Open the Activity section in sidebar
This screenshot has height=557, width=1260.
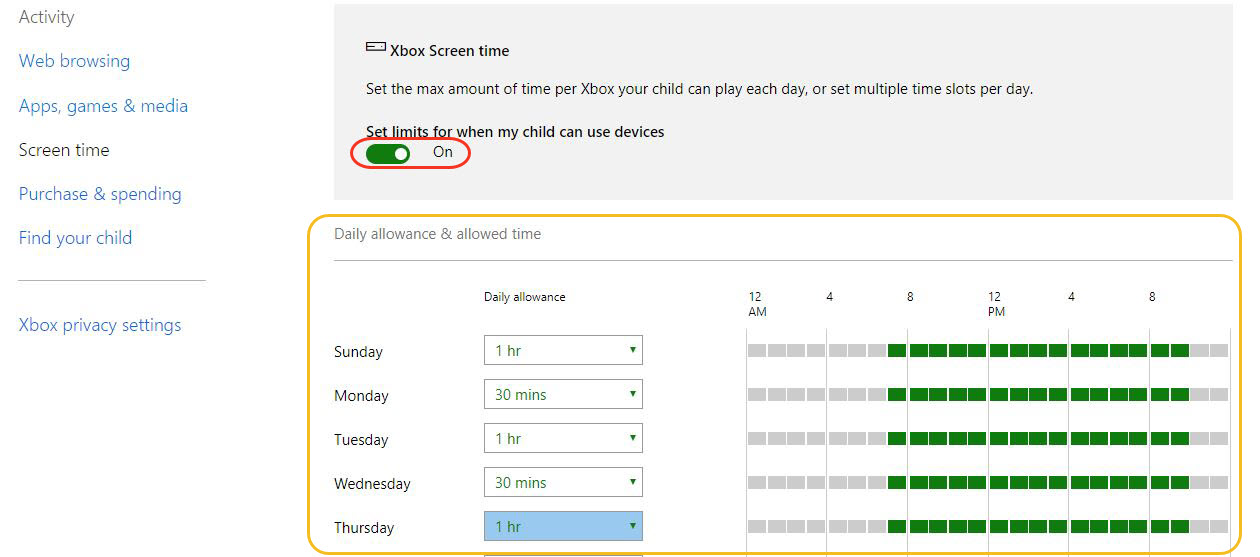(46, 17)
